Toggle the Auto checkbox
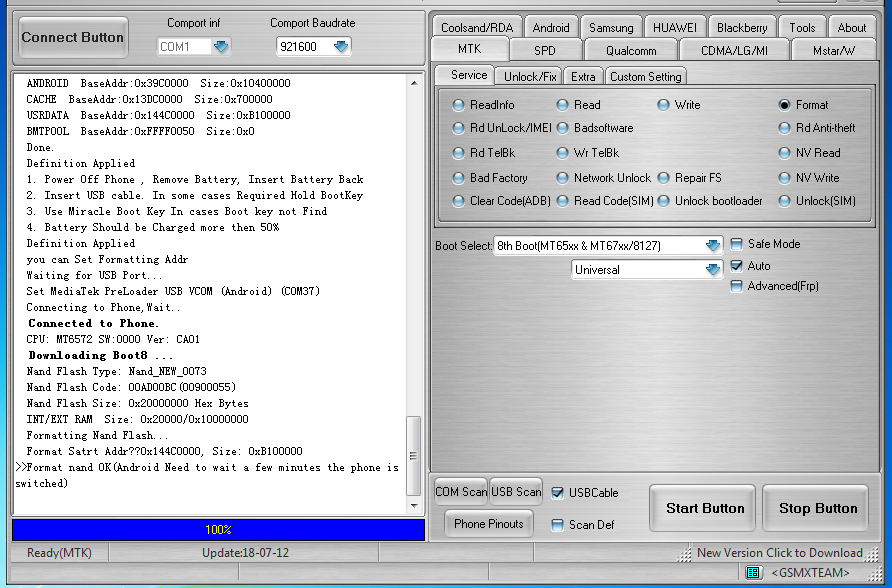This screenshot has height=588, width=892. click(x=737, y=266)
